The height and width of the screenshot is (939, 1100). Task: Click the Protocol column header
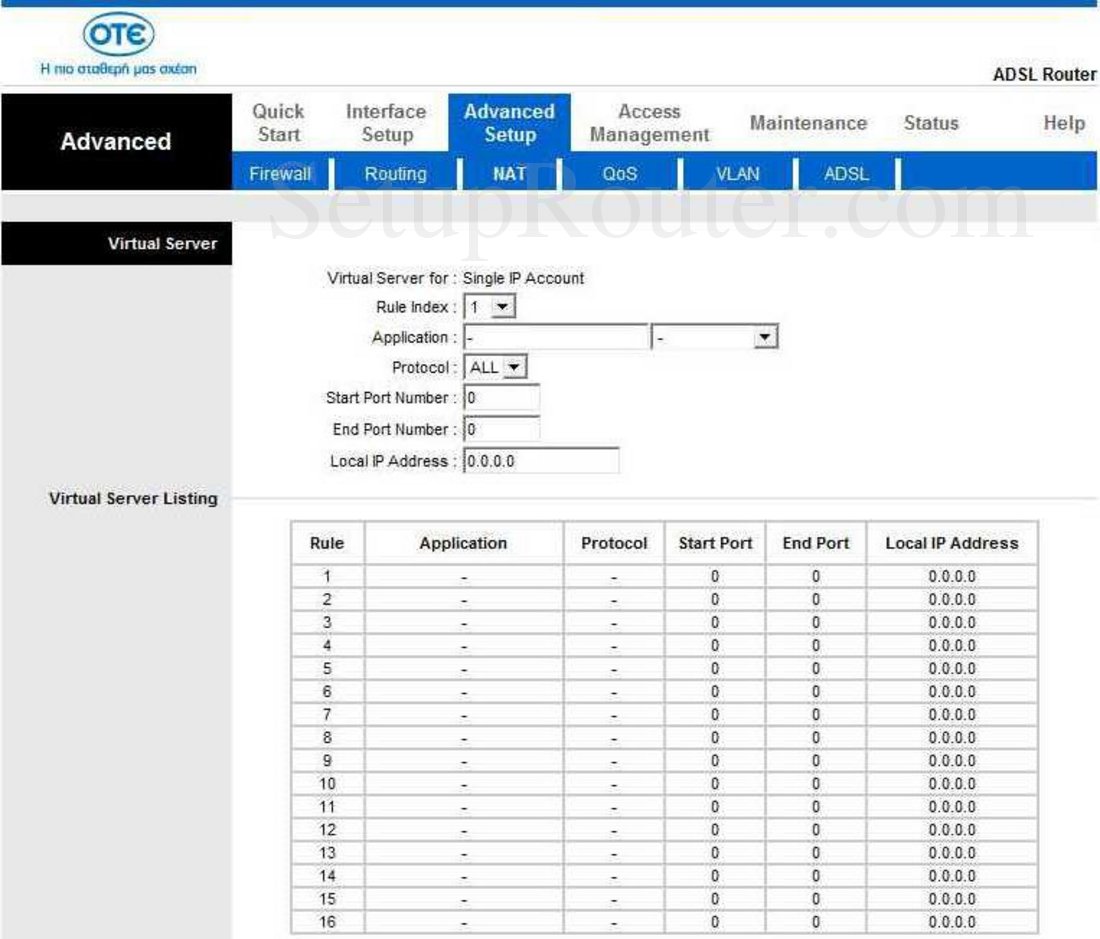614,543
